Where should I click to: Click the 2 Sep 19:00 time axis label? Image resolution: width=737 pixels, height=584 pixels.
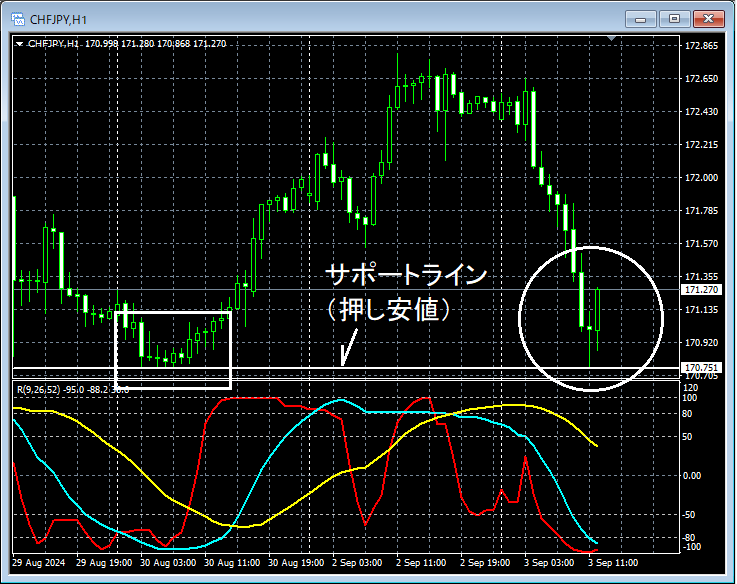pos(485,563)
